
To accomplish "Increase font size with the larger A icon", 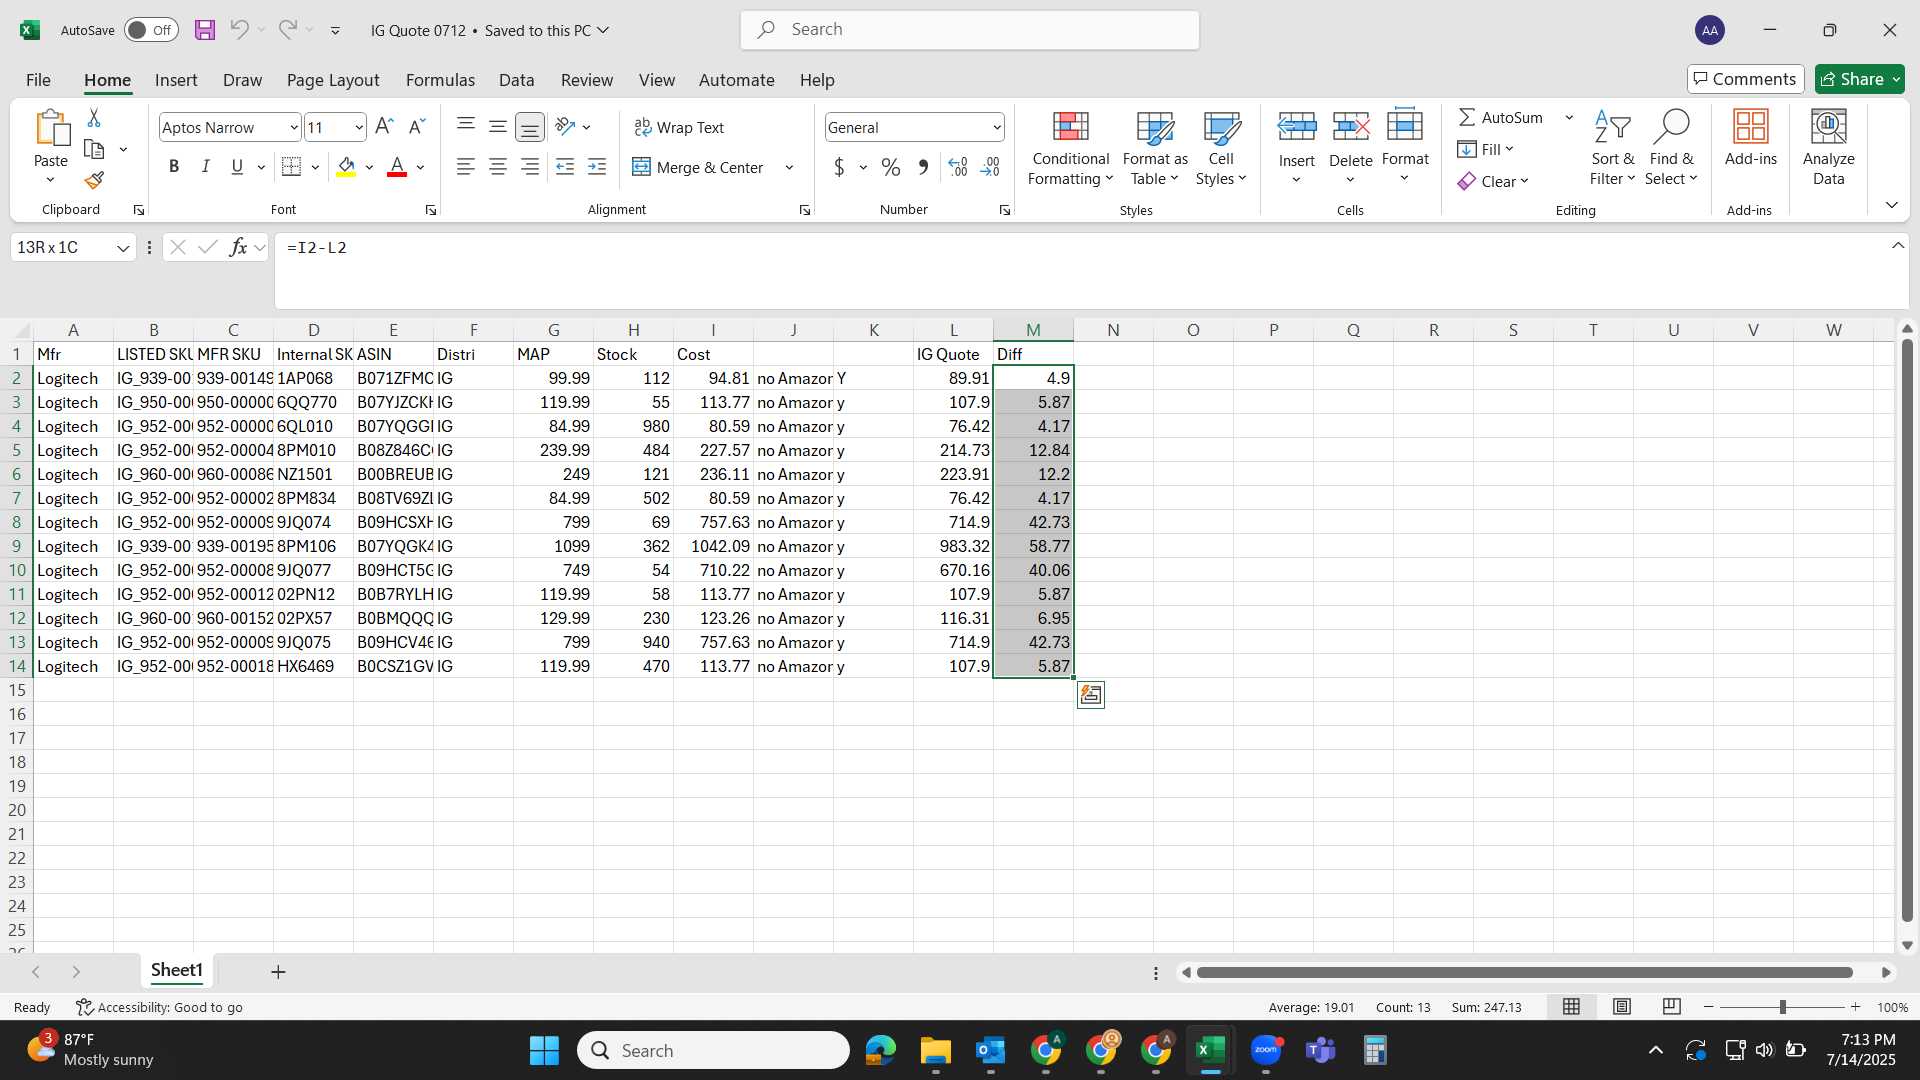I will [x=384, y=127].
